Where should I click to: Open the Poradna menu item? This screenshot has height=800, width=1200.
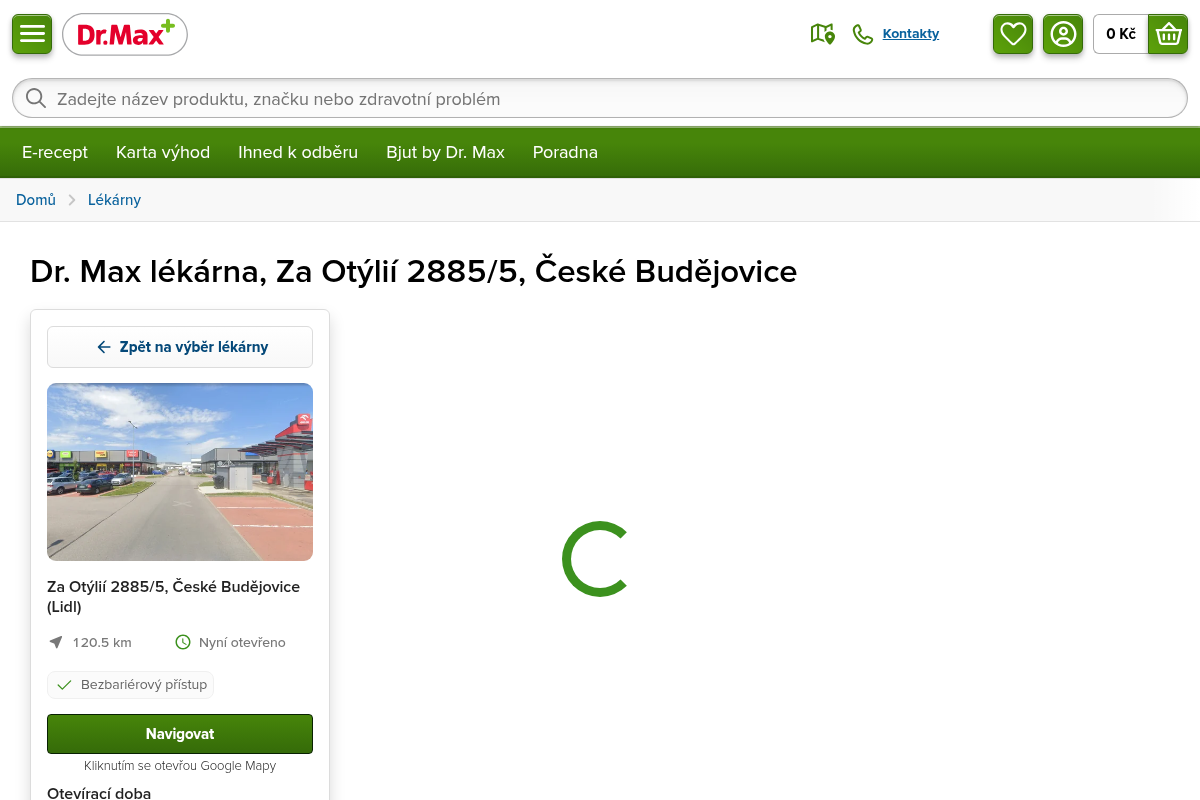(x=565, y=152)
